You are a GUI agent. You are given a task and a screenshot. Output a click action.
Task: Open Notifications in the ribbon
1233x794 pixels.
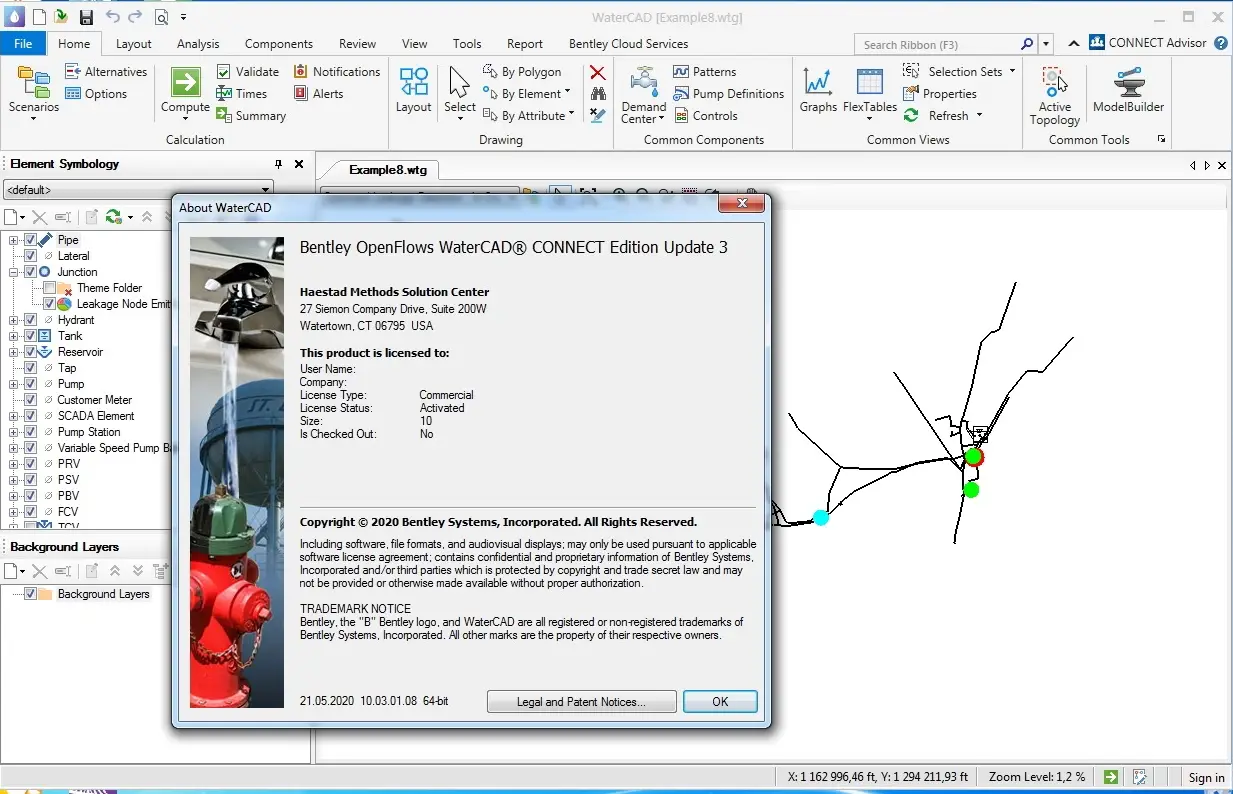point(336,72)
